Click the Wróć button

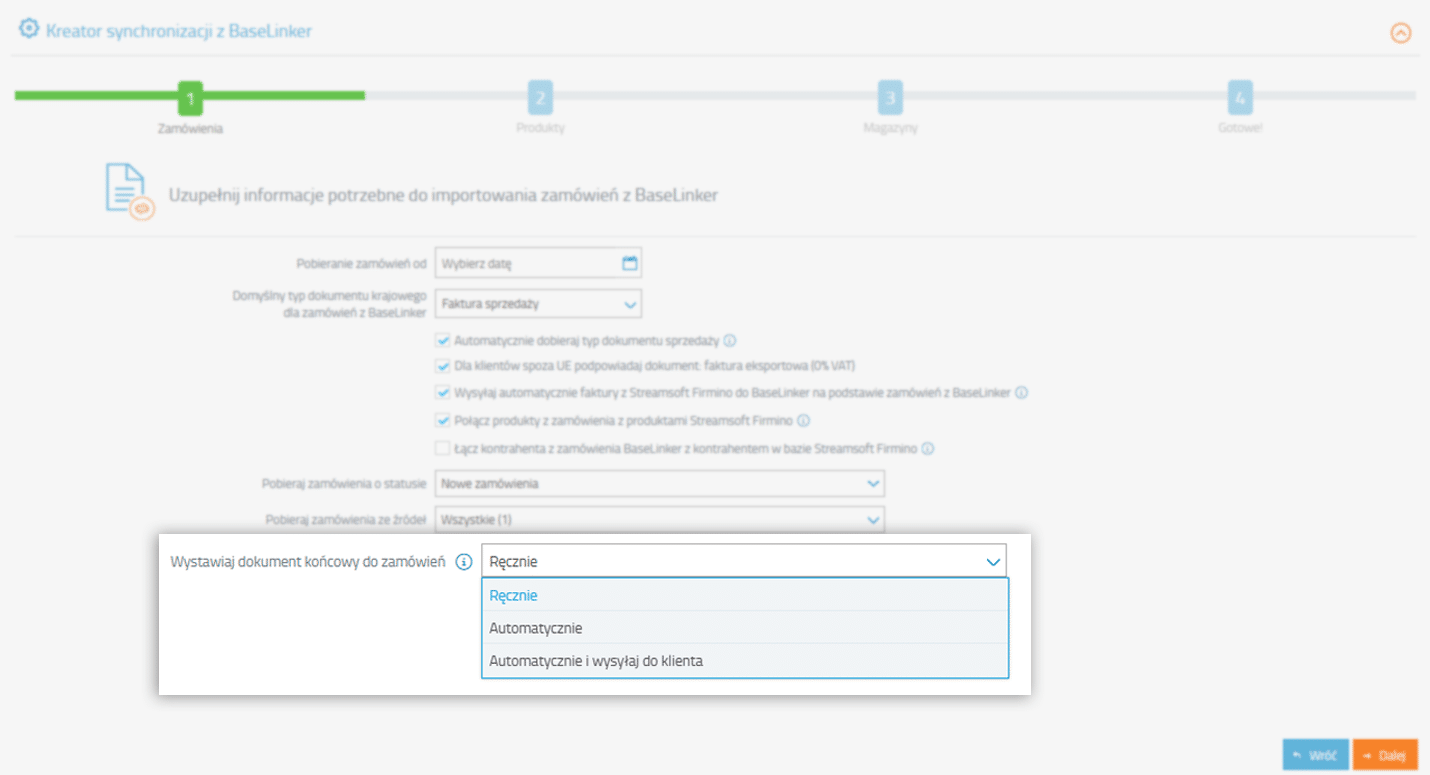point(1316,755)
